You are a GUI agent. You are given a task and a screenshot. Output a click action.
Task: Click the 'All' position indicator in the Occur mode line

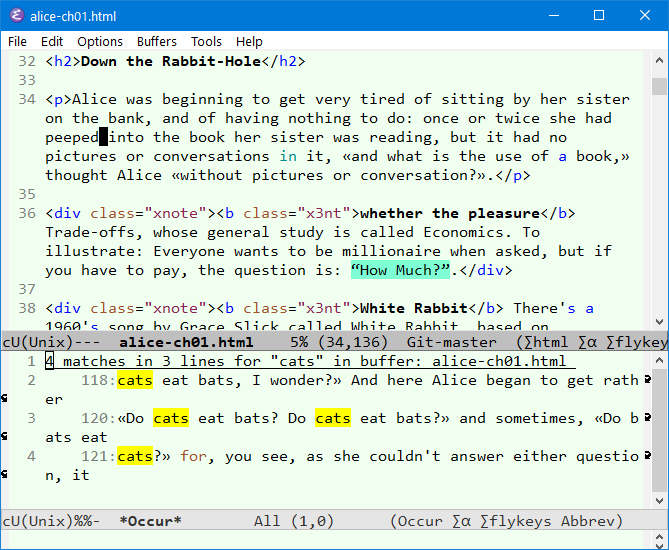tap(267, 521)
